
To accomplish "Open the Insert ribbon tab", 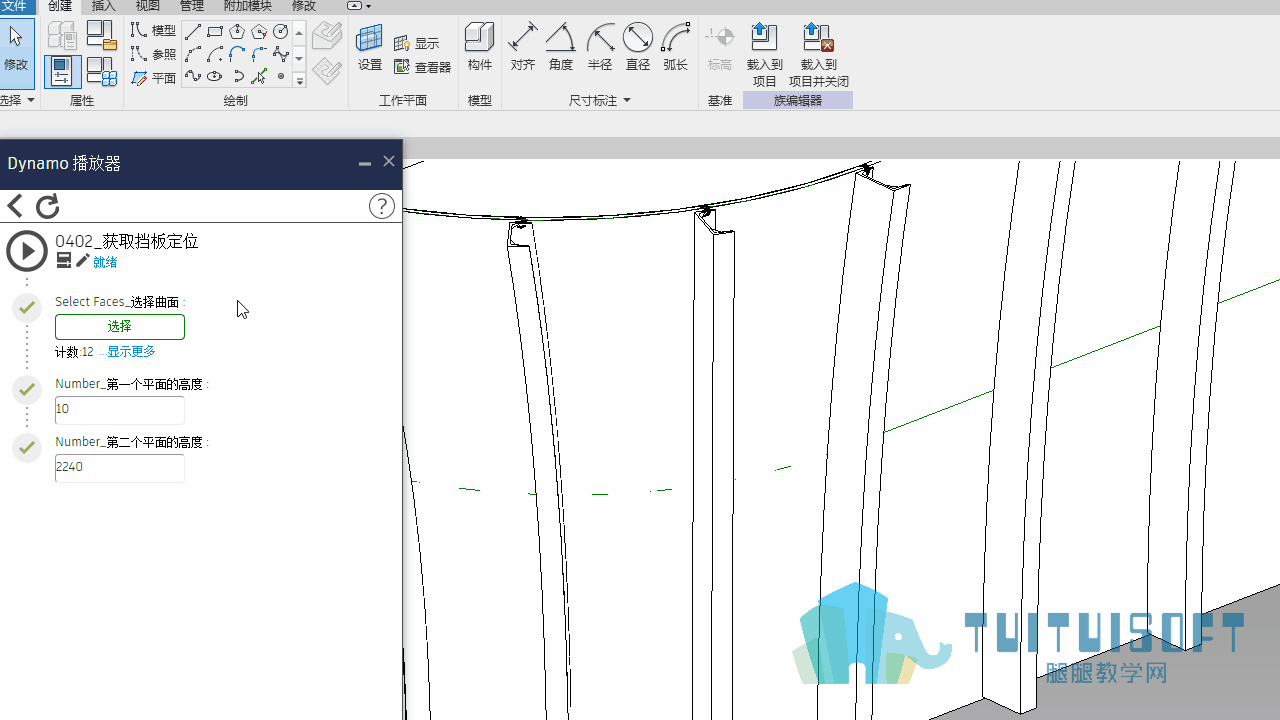I will 104,6.
